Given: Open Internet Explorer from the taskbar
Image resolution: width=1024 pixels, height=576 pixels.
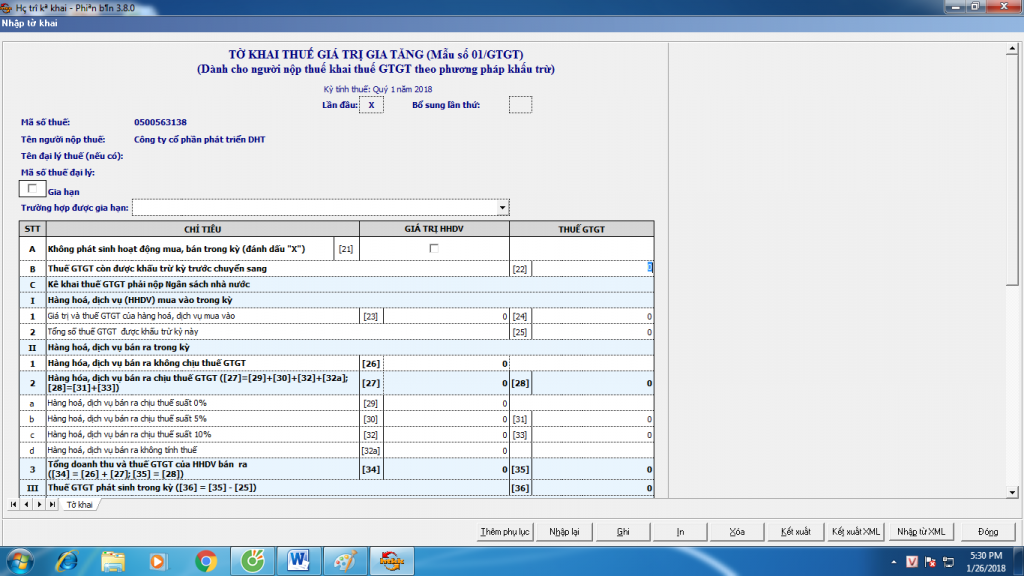Looking at the screenshot, I should pyautogui.click(x=68, y=560).
